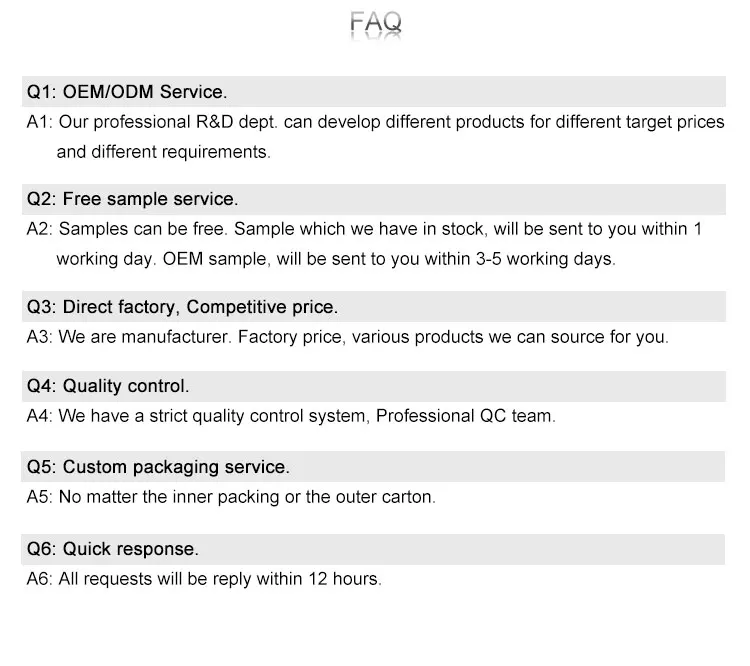Viewport: 750px width, 666px height.
Task: Click the 'target prices' text in A1
Action: (675, 122)
